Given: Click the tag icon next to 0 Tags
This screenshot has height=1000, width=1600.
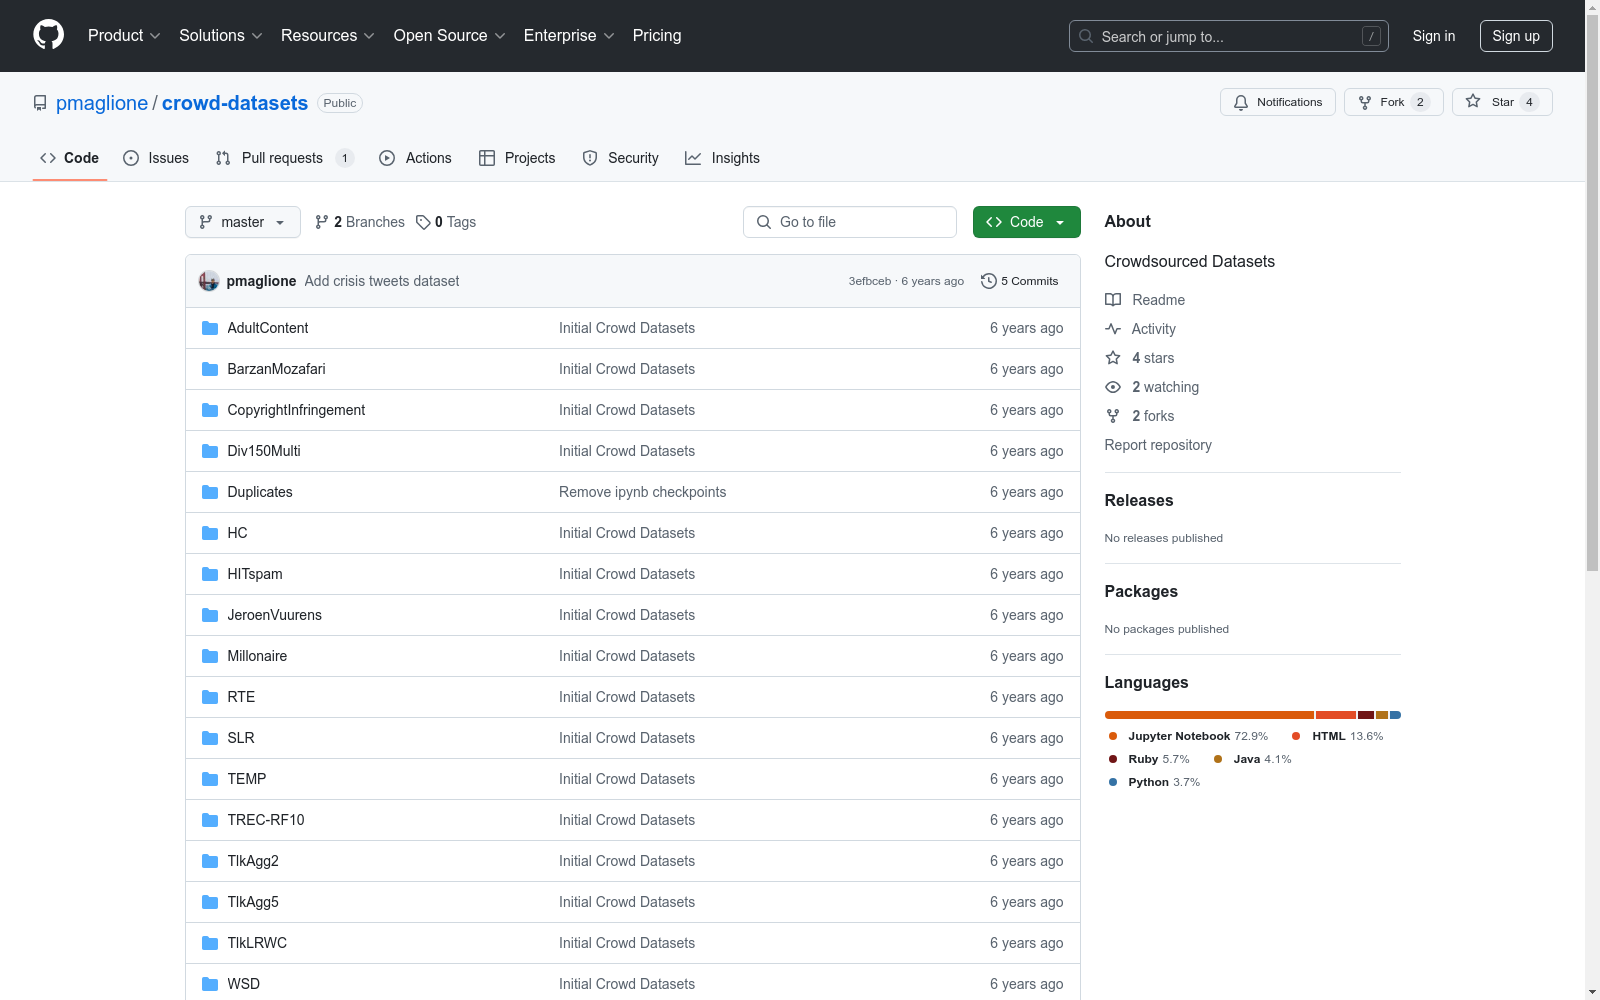Looking at the screenshot, I should [423, 222].
